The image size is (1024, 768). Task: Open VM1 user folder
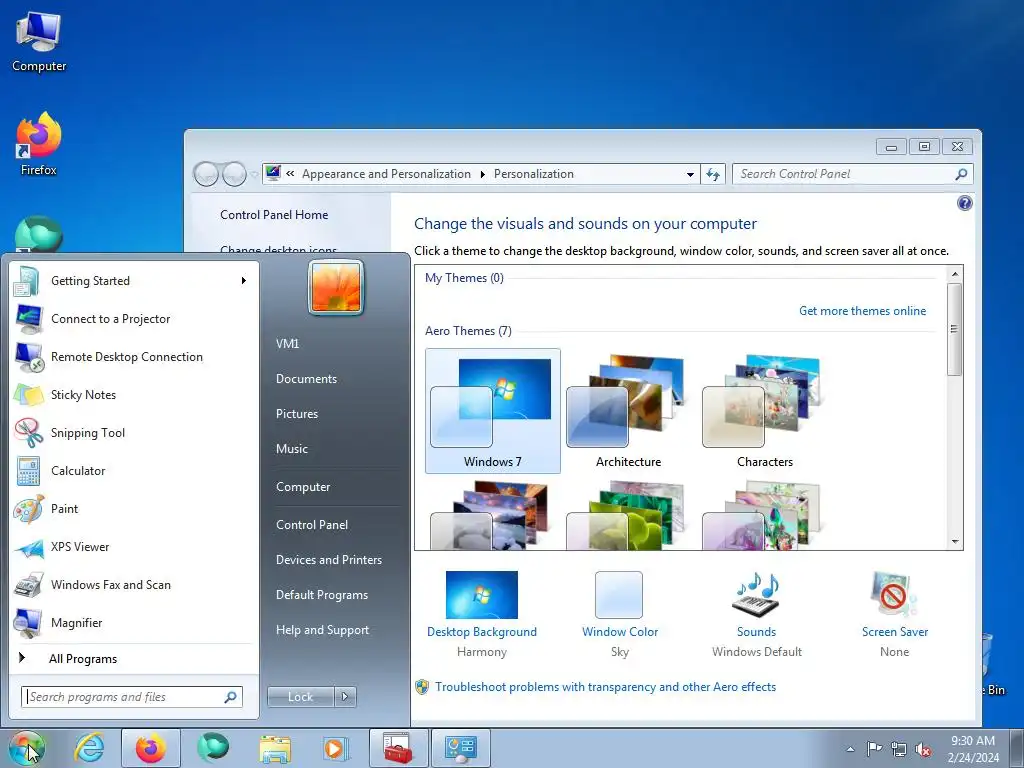pyautogui.click(x=287, y=344)
